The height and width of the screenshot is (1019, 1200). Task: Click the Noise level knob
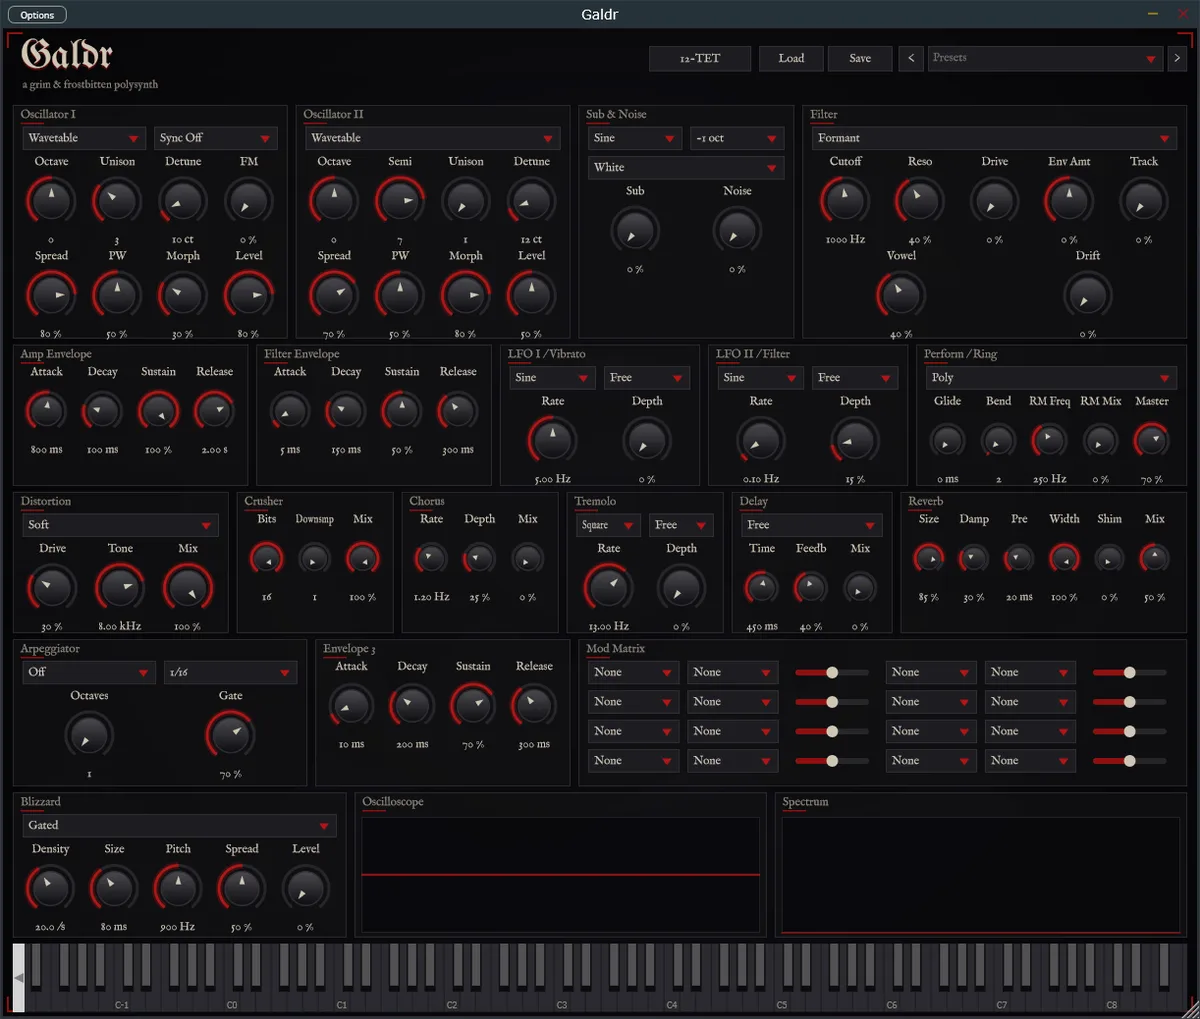click(737, 231)
